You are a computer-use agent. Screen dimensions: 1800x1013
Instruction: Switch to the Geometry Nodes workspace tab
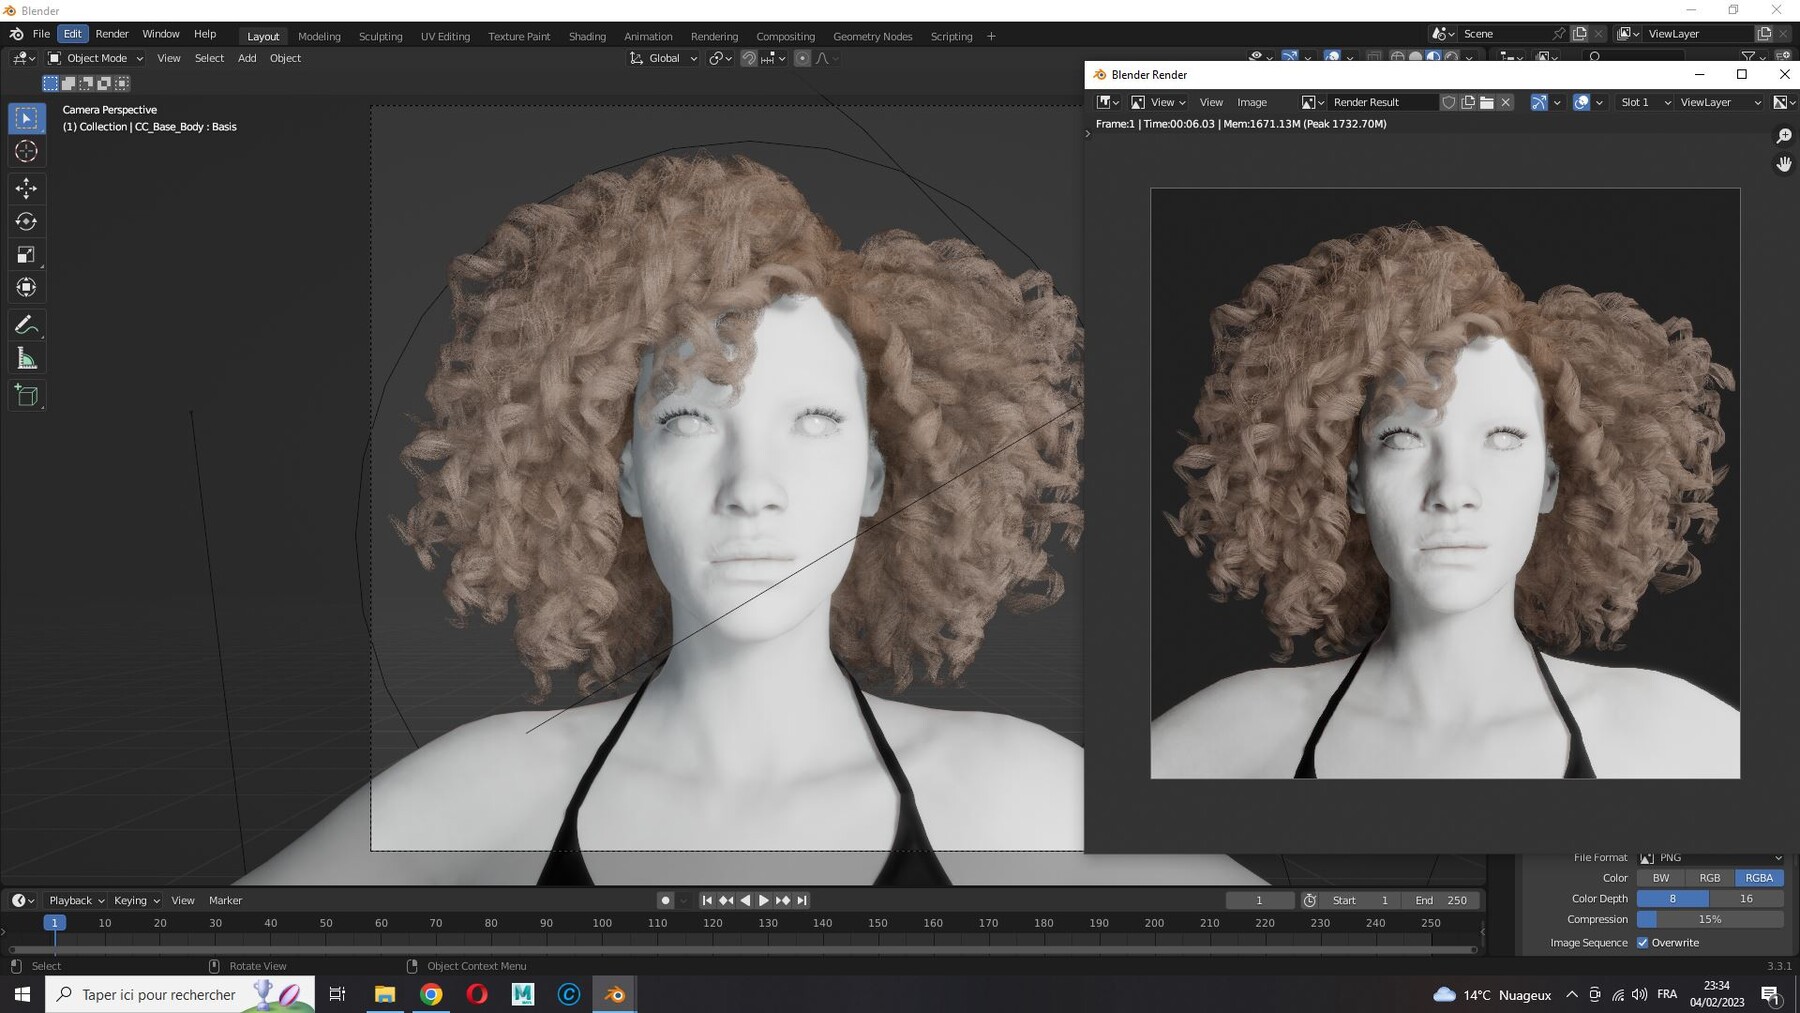point(872,36)
